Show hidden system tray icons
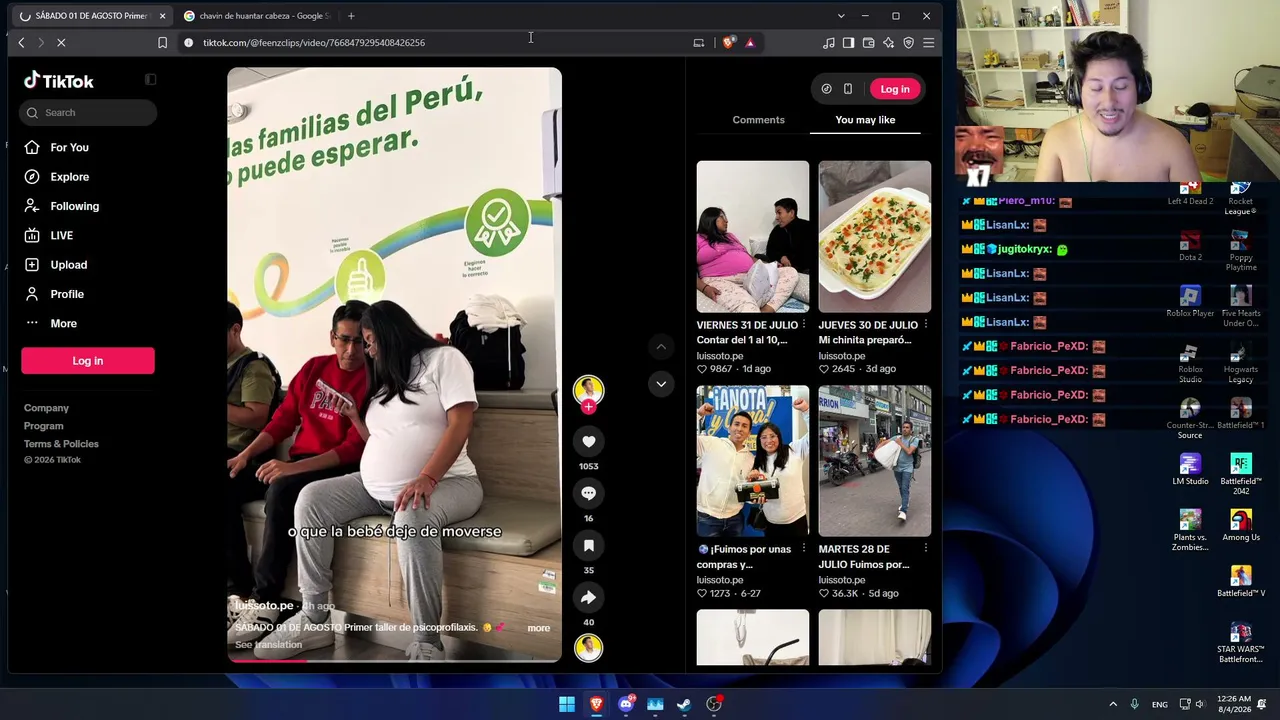Screen dimensions: 1280x720 [1113, 704]
